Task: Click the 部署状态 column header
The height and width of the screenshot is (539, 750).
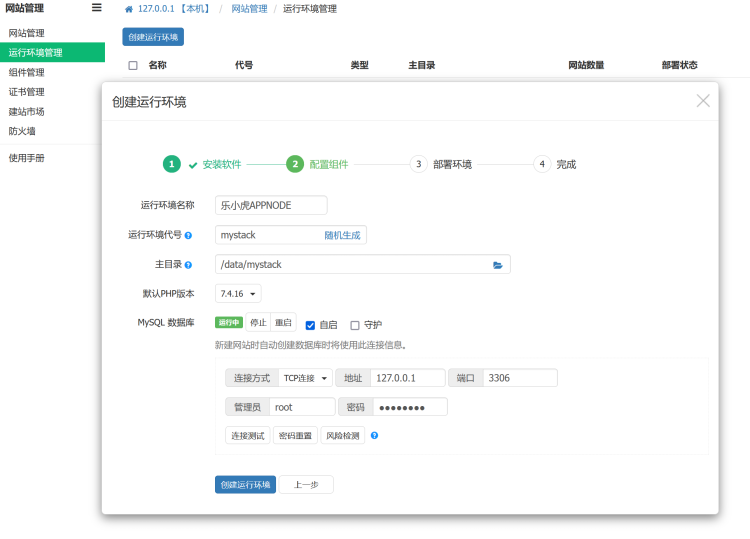Action: [680, 66]
